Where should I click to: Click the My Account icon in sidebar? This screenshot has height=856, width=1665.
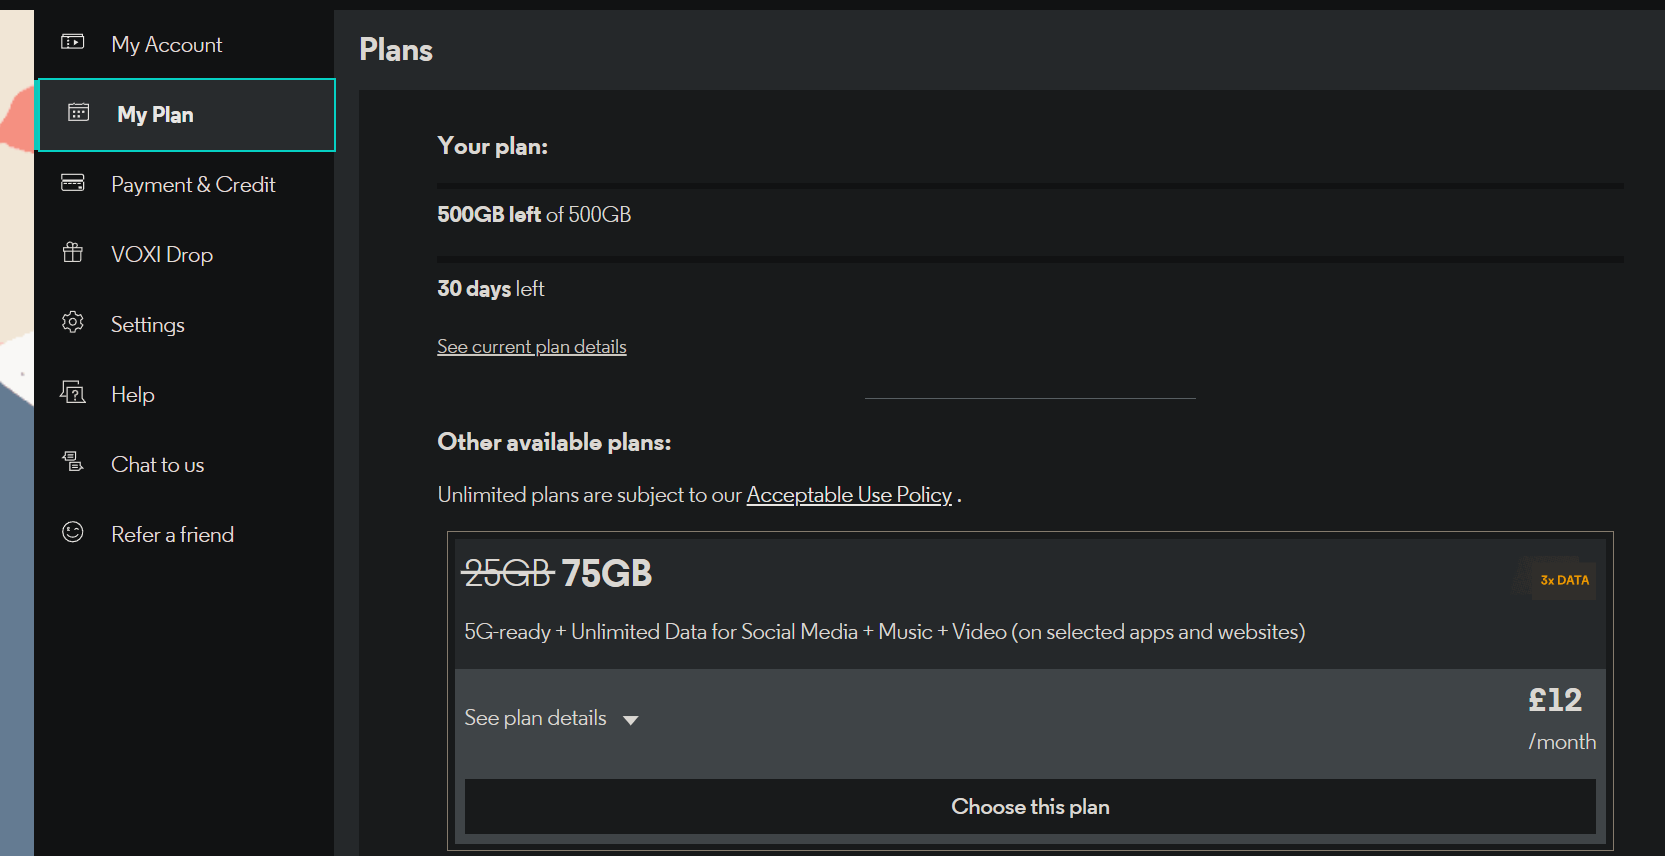(x=73, y=42)
